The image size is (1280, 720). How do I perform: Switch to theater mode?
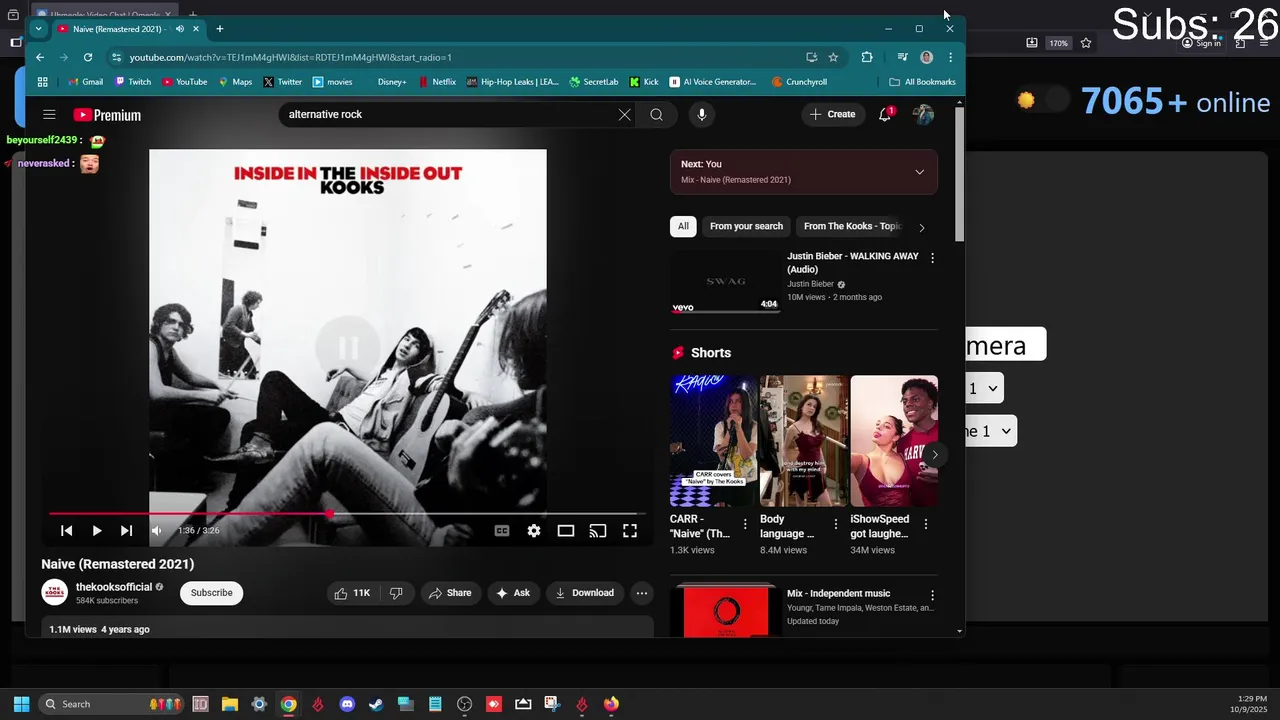[x=566, y=531]
